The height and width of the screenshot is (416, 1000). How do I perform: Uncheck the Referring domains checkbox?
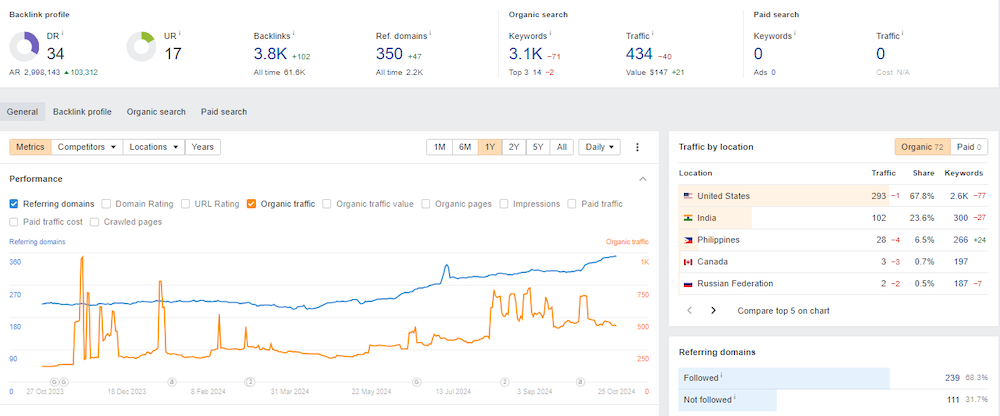coord(14,204)
